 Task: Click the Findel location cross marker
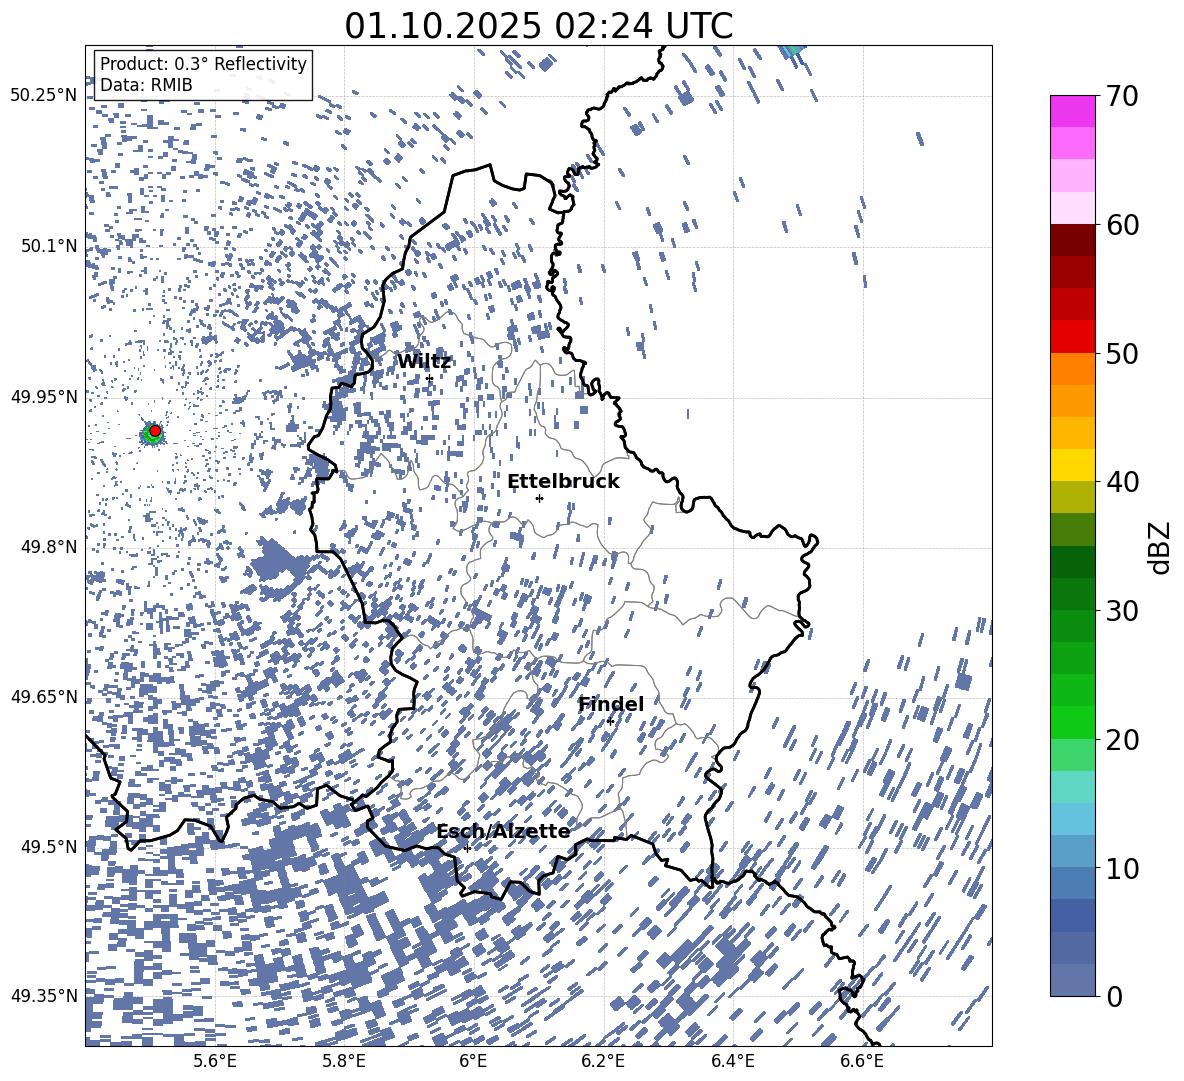610,721
